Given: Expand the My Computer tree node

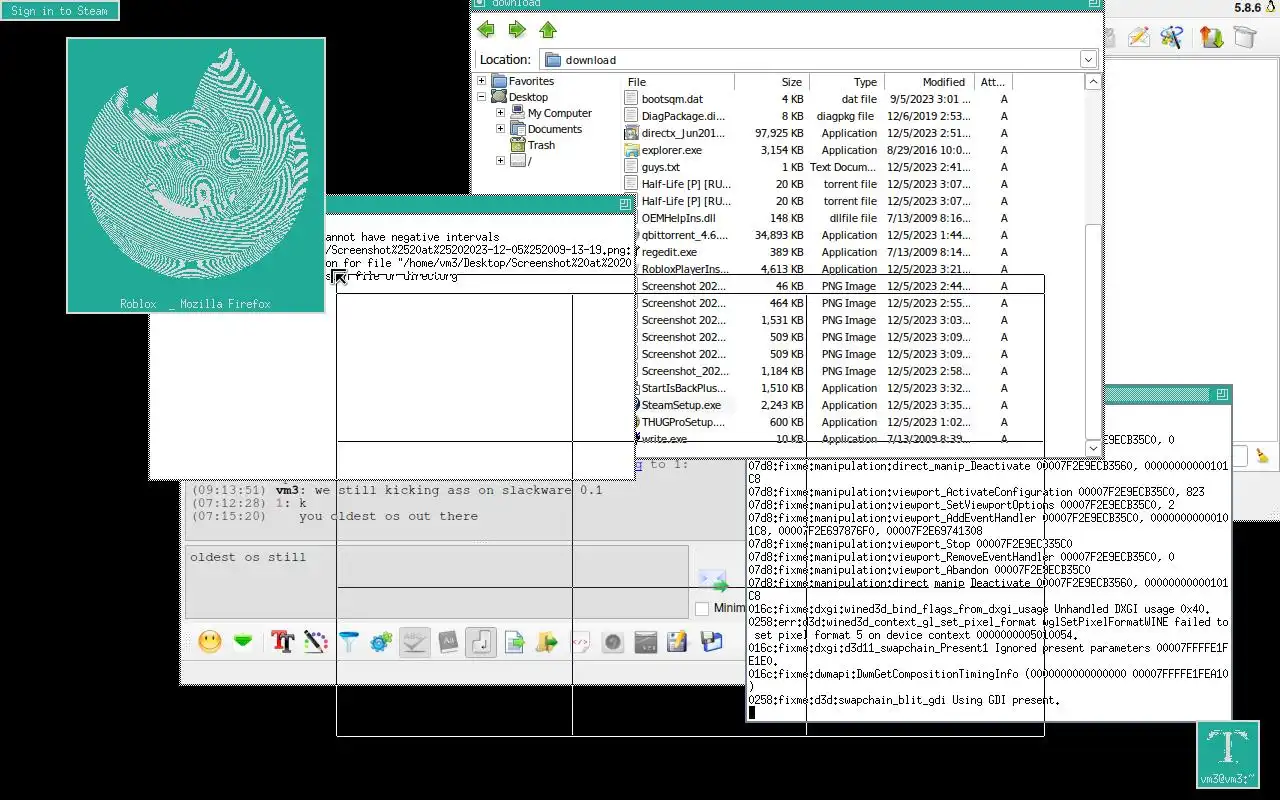Looking at the screenshot, I should click(500, 113).
